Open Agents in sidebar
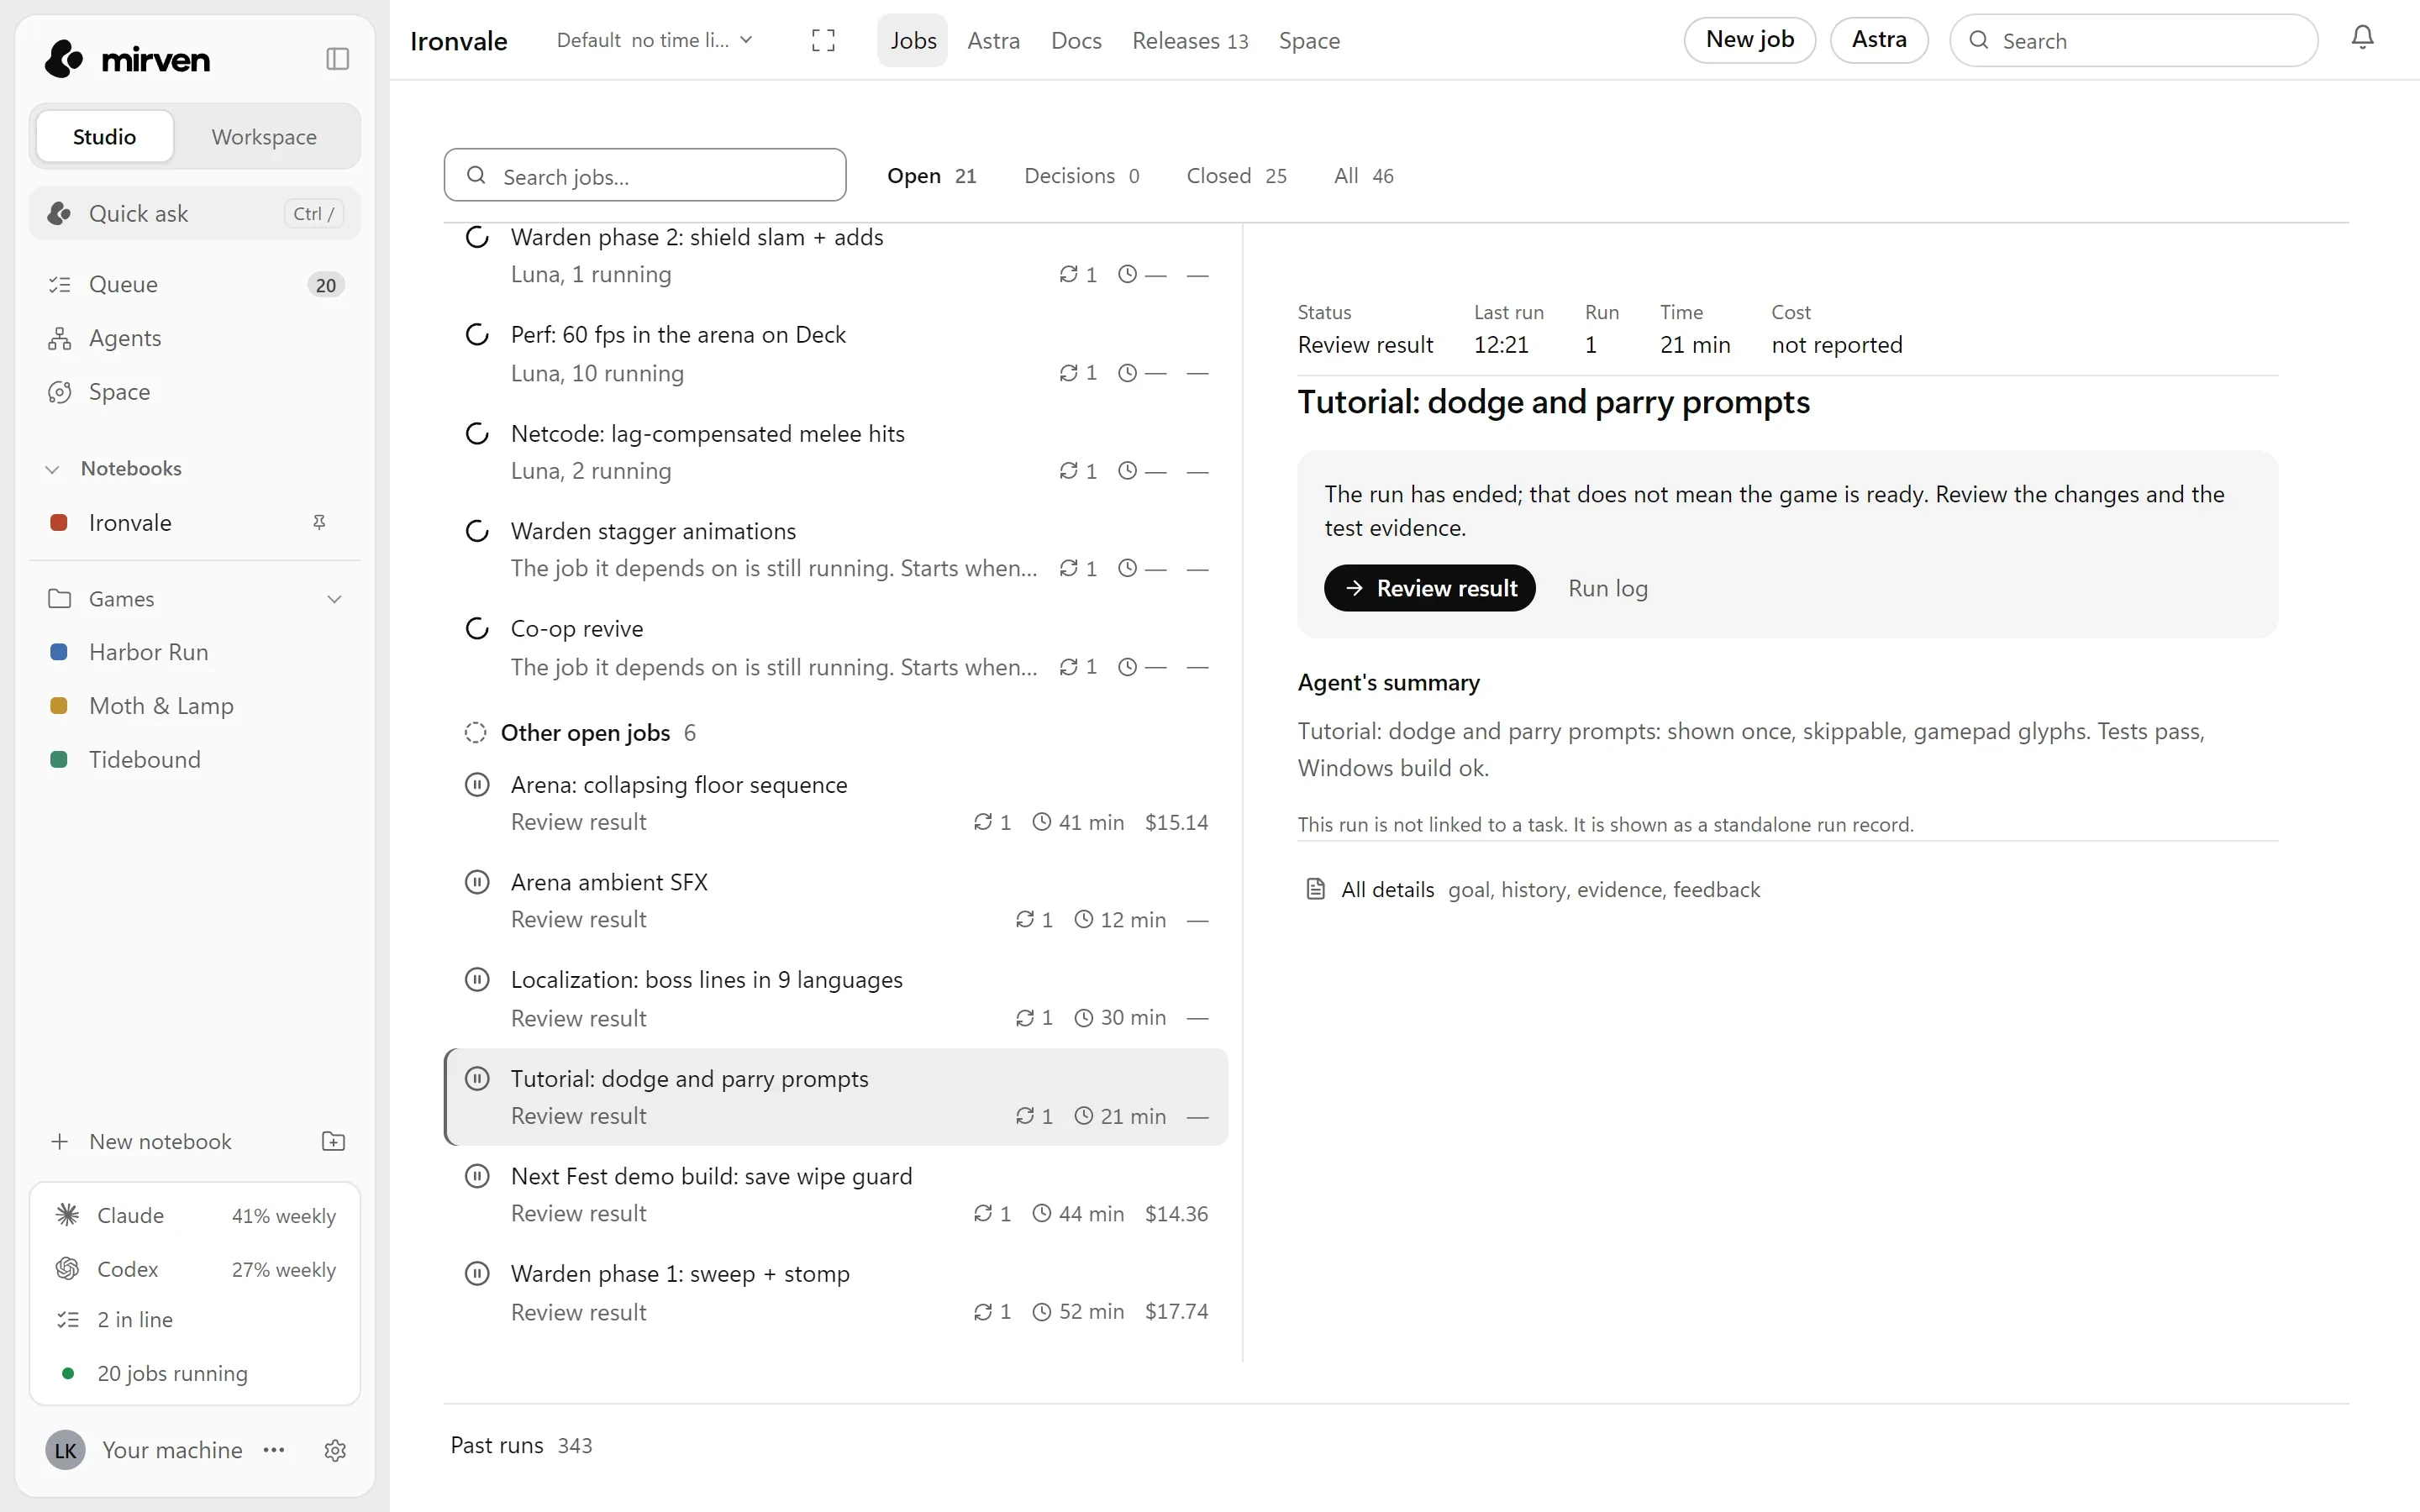 [195, 338]
